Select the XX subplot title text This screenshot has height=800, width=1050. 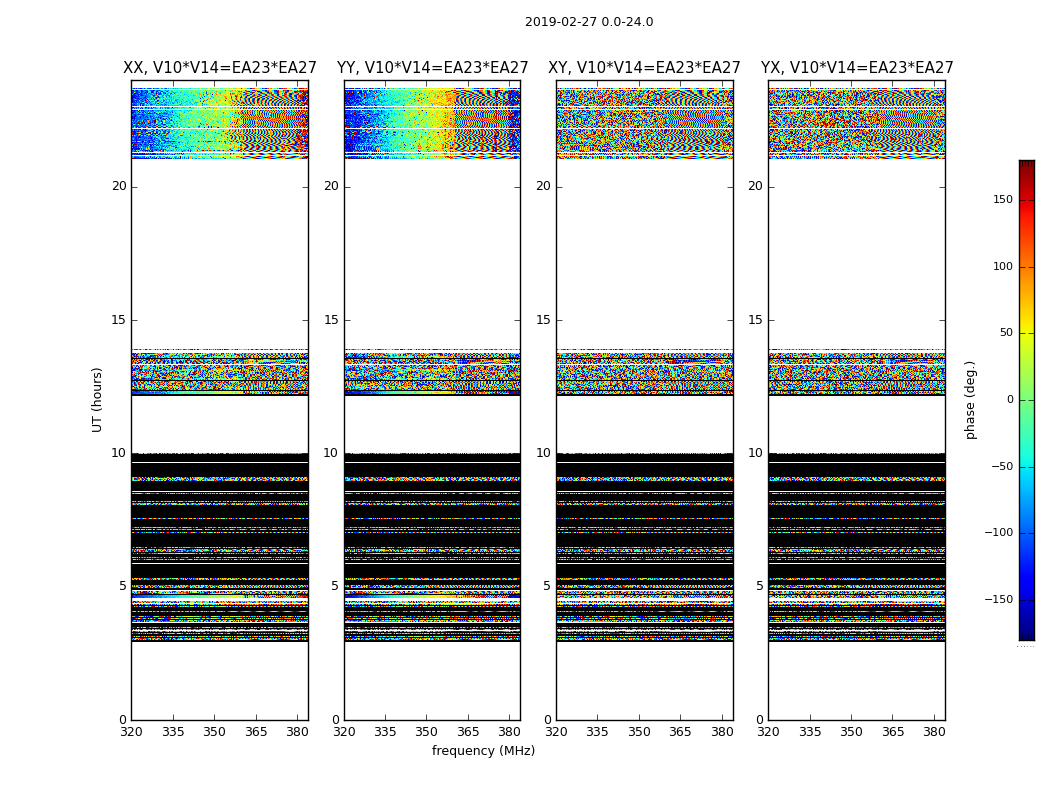(x=219, y=68)
